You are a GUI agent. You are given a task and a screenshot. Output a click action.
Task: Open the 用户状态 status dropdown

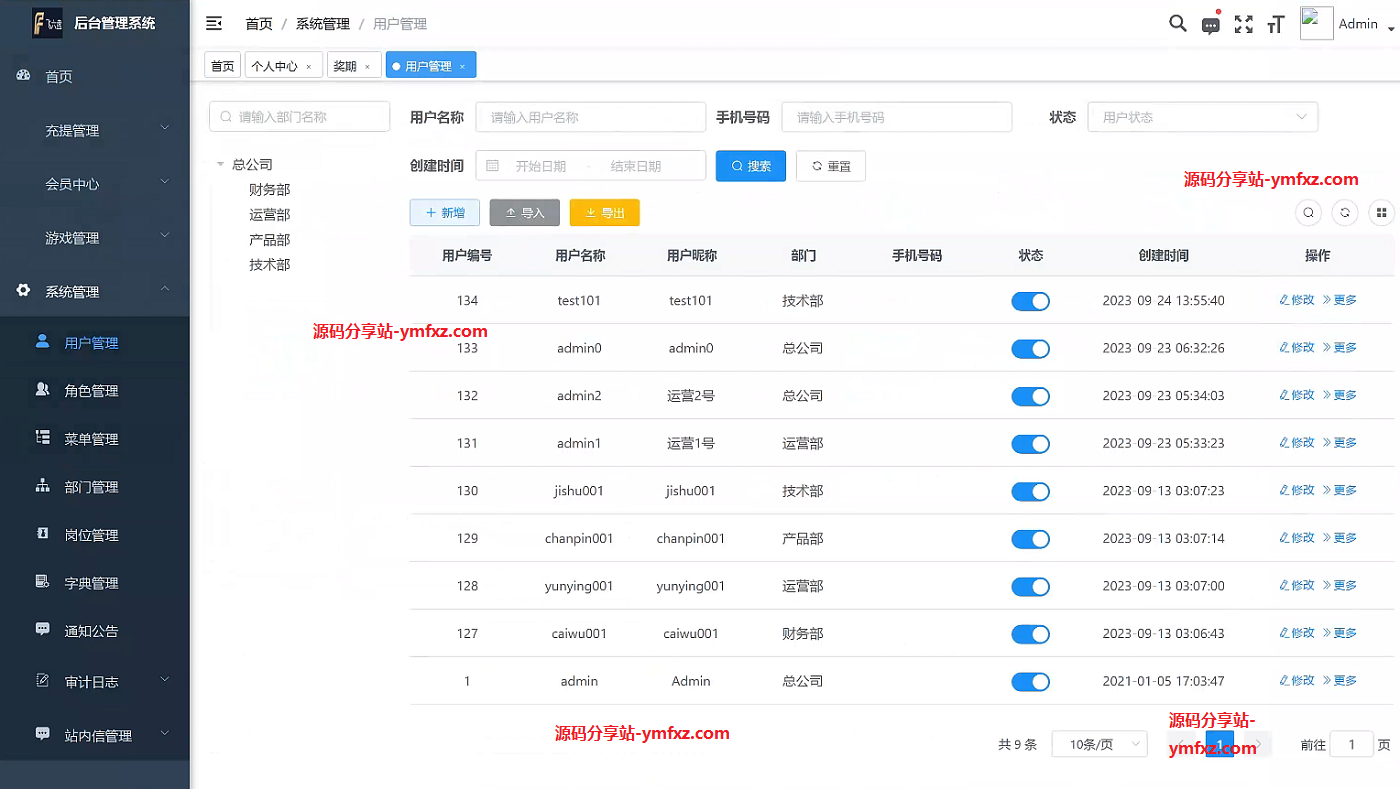click(1202, 117)
